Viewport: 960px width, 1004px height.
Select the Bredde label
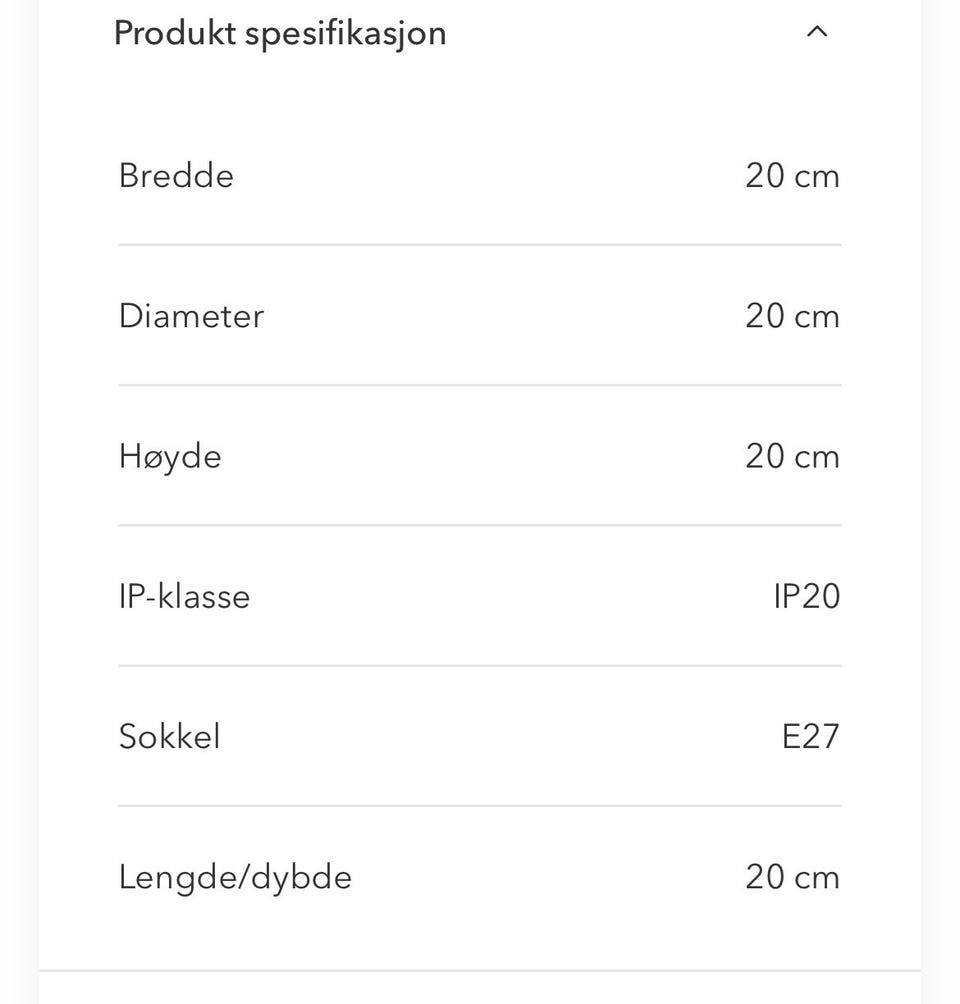tap(176, 176)
